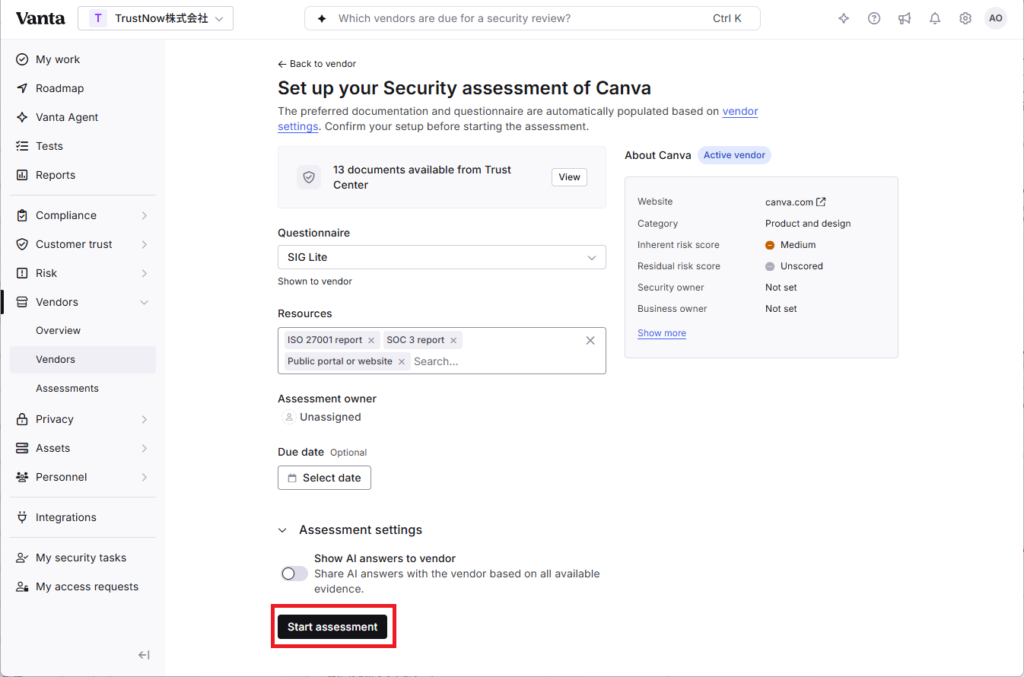Collapse sidebar with arrow icon
This screenshot has height=677, width=1024.
coord(144,655)
